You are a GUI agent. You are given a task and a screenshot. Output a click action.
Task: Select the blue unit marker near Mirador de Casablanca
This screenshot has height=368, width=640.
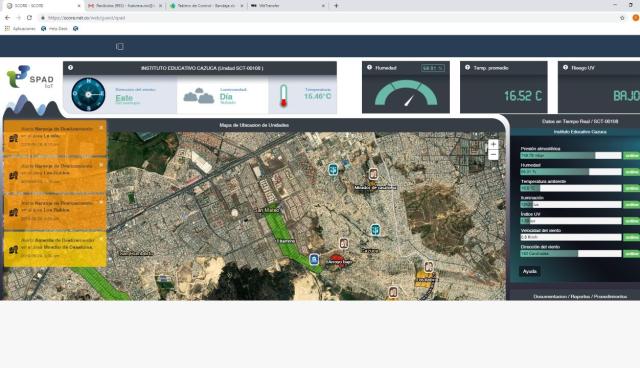(x=333, y=169)
